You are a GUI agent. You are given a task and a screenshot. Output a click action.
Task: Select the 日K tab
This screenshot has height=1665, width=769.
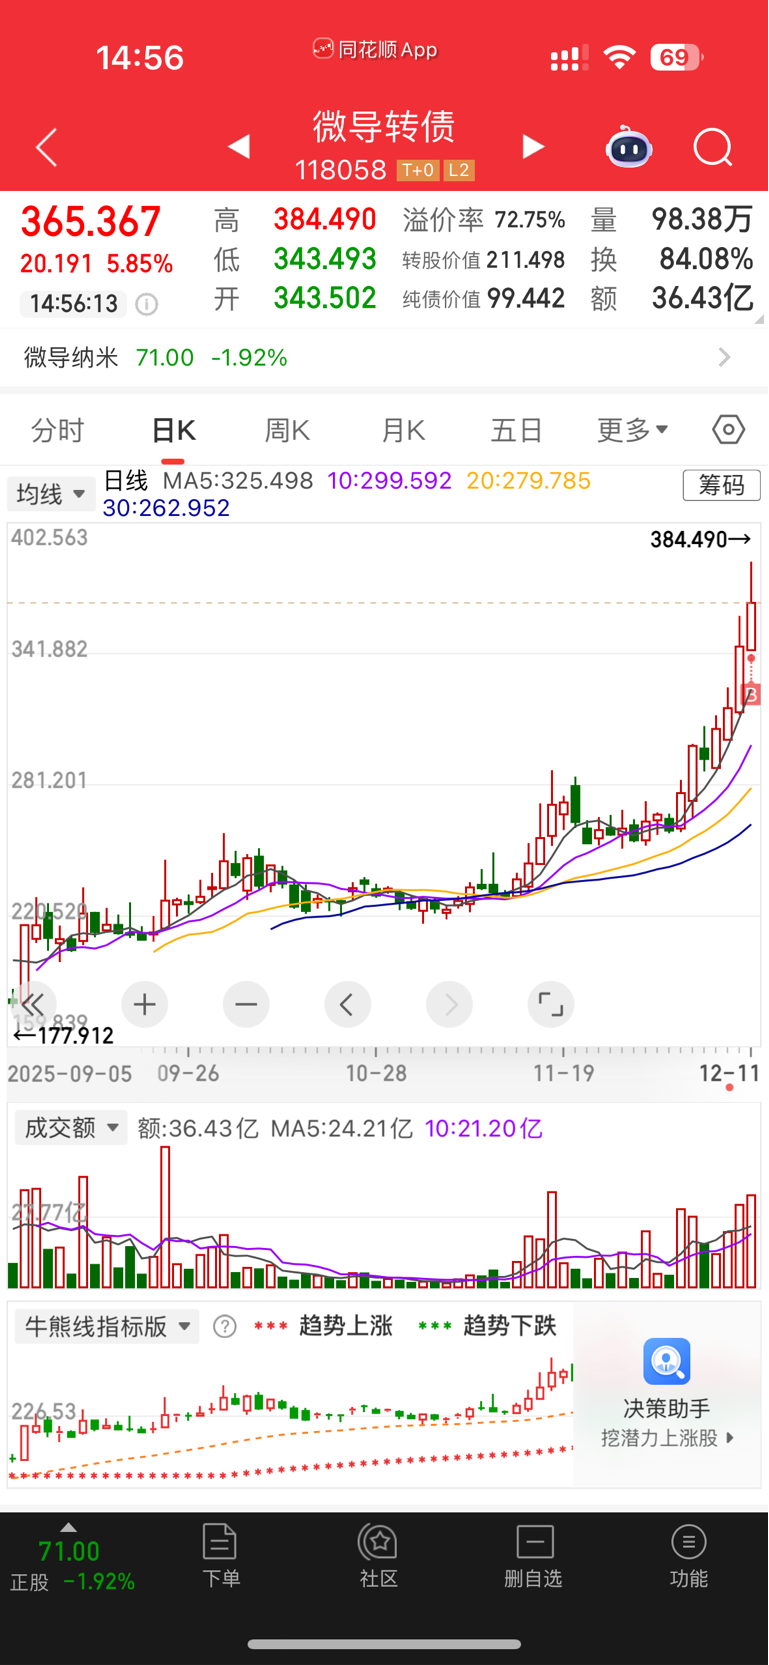(173, 431)
